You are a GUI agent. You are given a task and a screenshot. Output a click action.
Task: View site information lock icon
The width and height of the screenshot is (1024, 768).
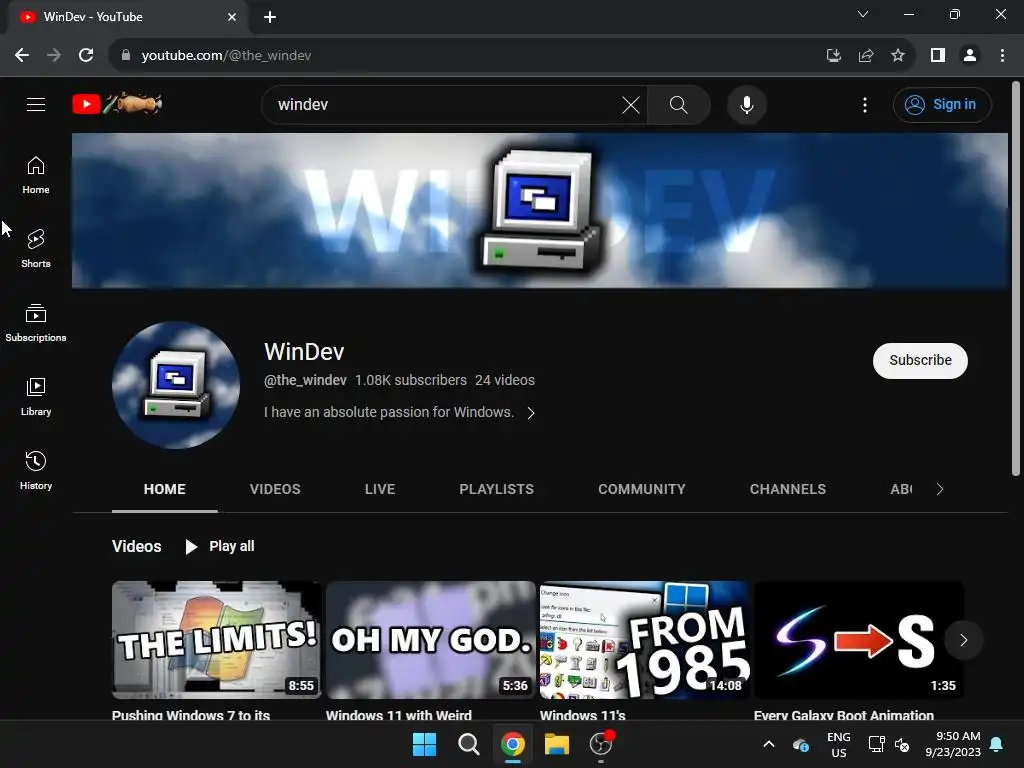point(126,56)
